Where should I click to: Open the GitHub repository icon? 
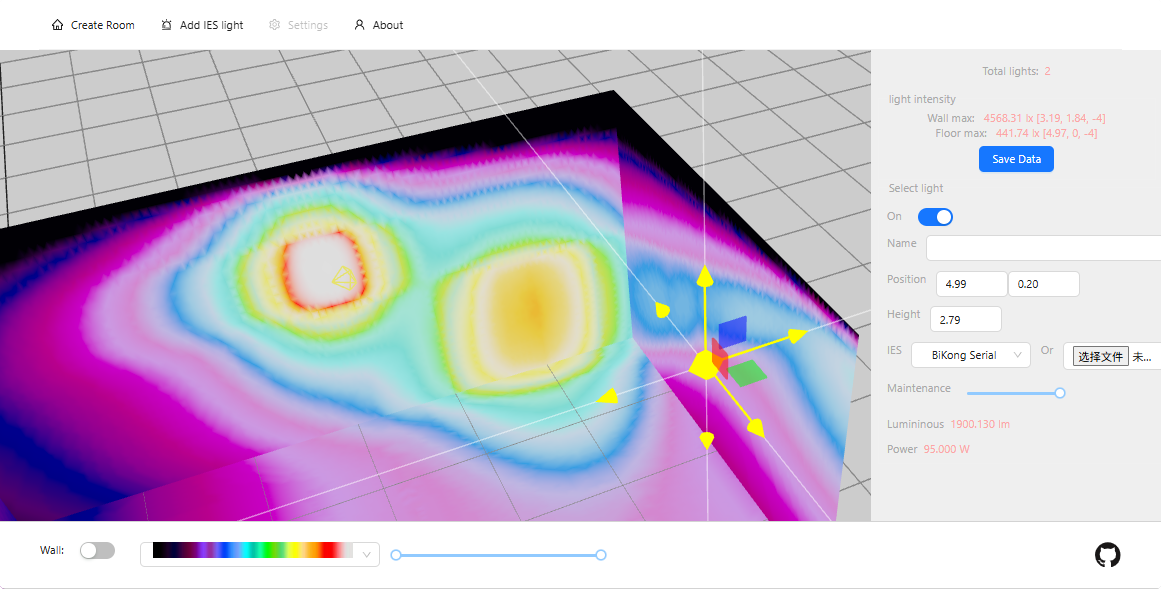tap(1108, 555)
